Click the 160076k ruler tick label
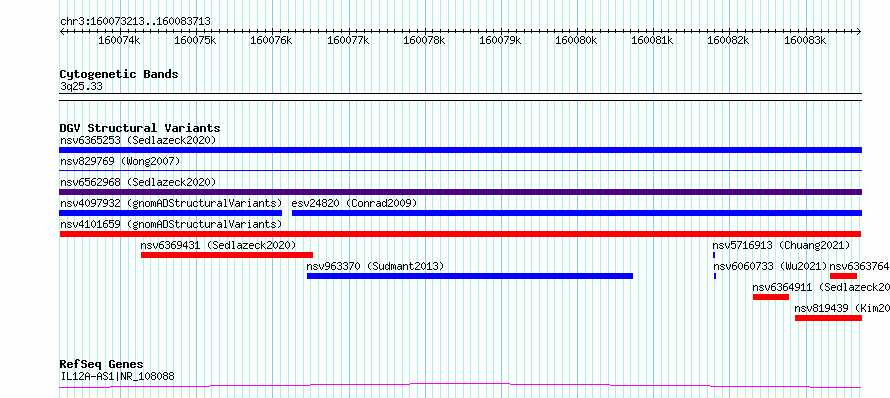 pyautogui.click(x=271, y=40)
